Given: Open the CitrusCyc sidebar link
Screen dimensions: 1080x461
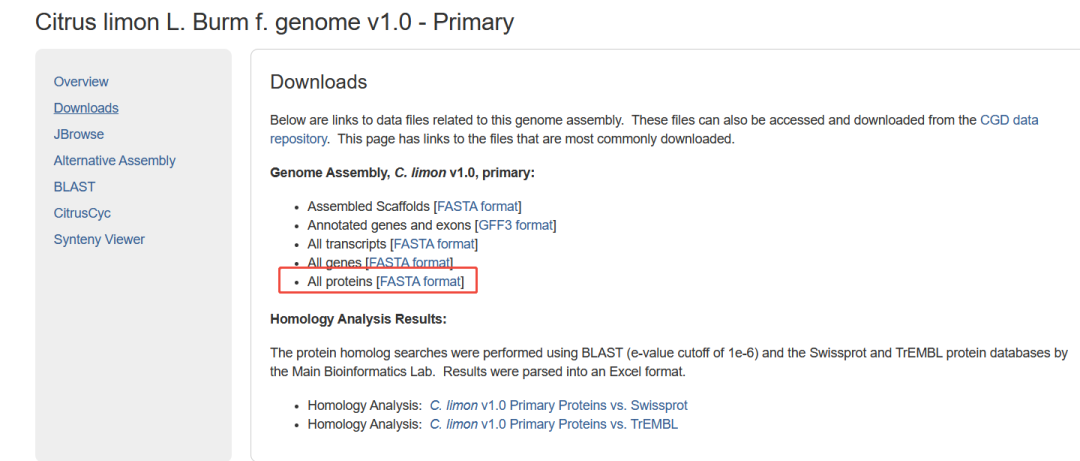Looking at the screenshot, I should click(82, 213).
